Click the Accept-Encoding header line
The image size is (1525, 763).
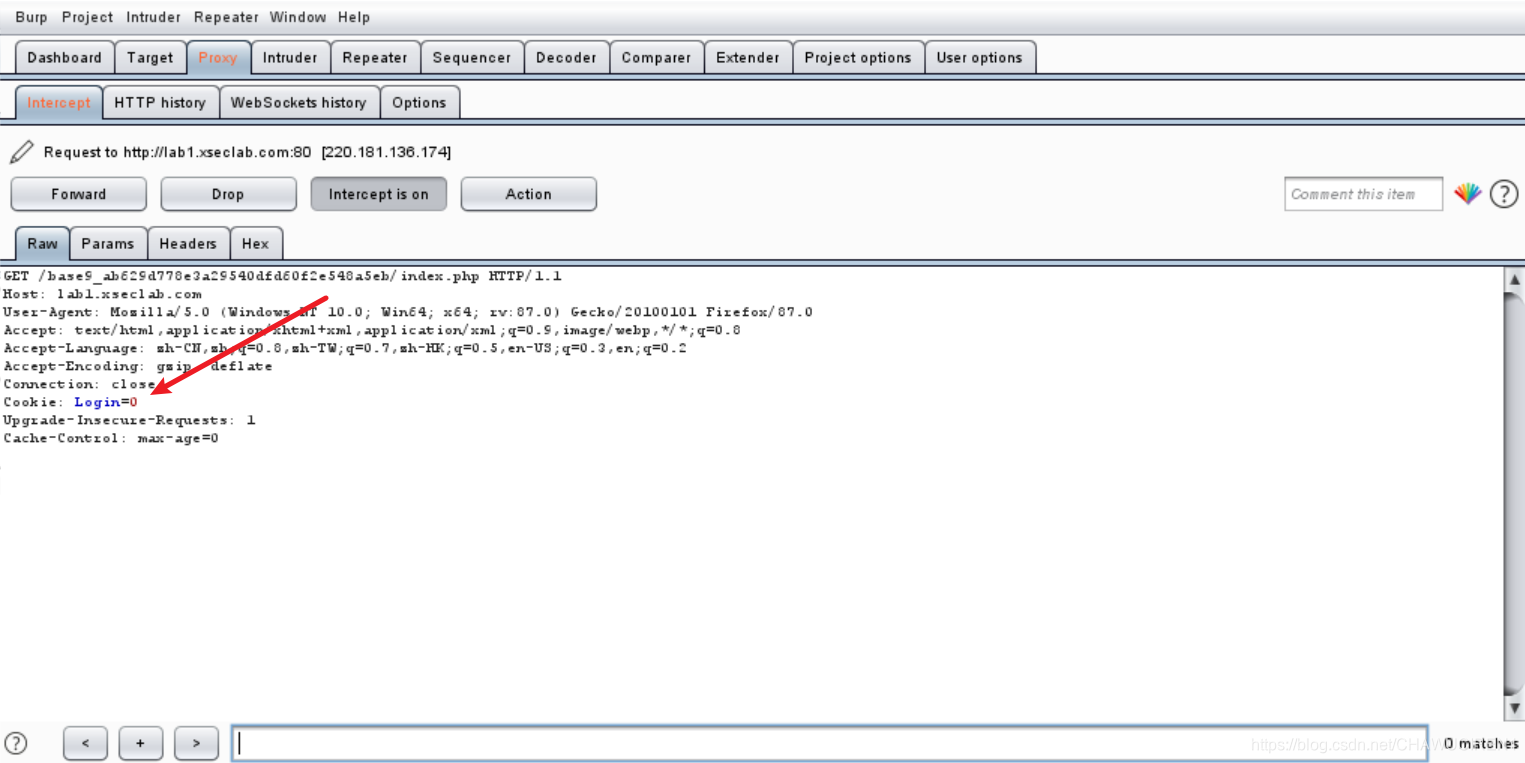(x=138, y=366)
